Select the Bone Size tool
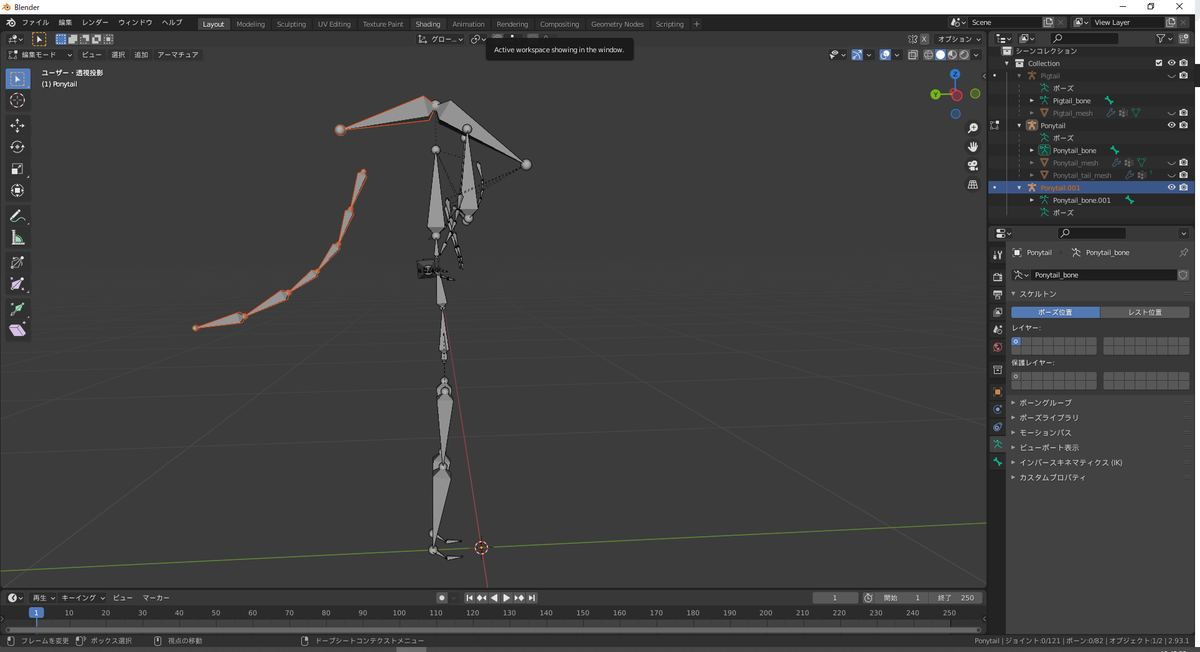This screenshot has width=1200, height=652. tap(18, 285)
